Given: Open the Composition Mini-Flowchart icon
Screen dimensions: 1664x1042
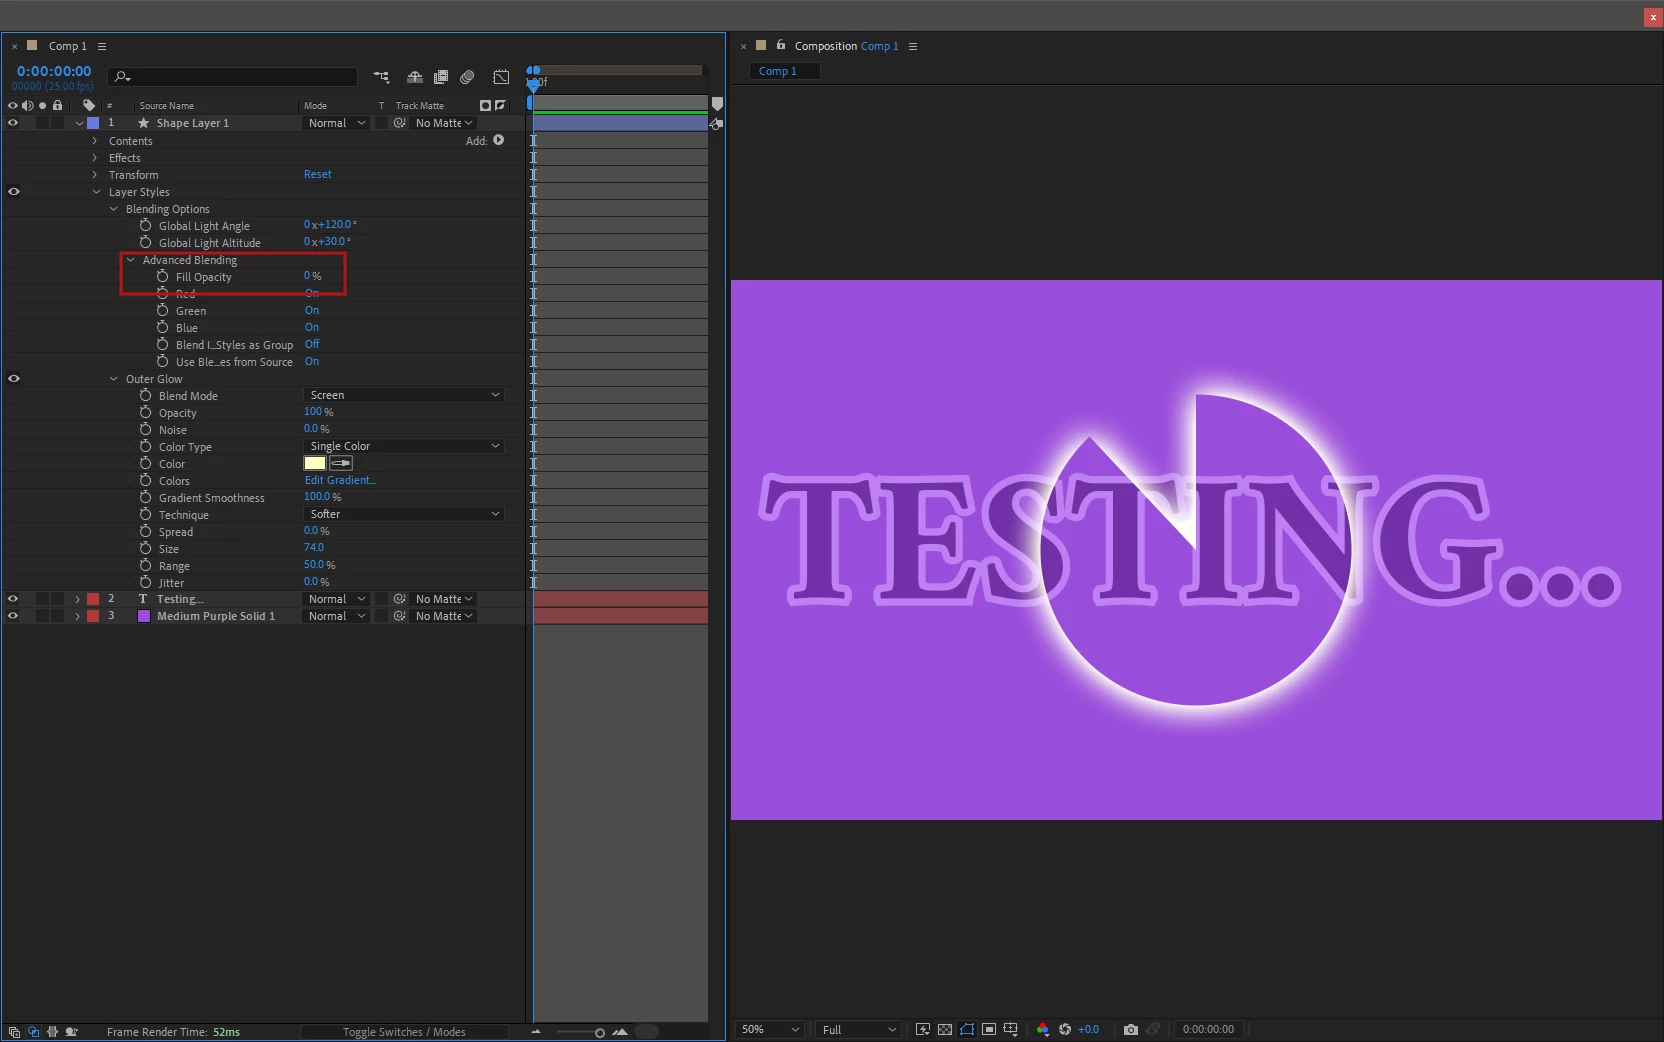Looking at the screenshot, I should coord(381,77).
